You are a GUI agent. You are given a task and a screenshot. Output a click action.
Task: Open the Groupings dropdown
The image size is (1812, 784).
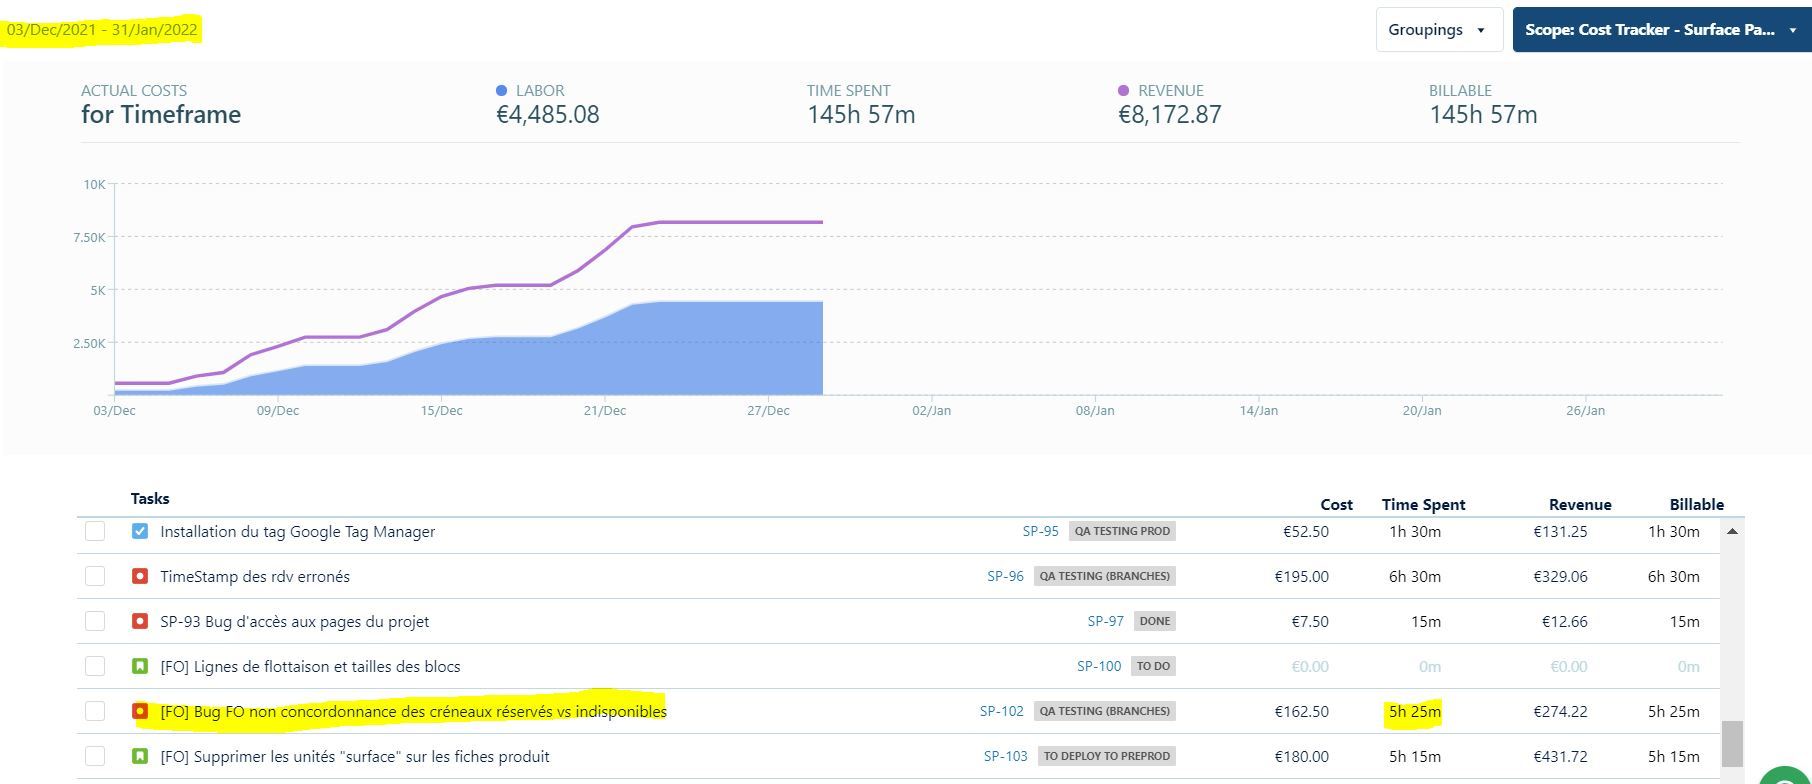[1438, 30]
